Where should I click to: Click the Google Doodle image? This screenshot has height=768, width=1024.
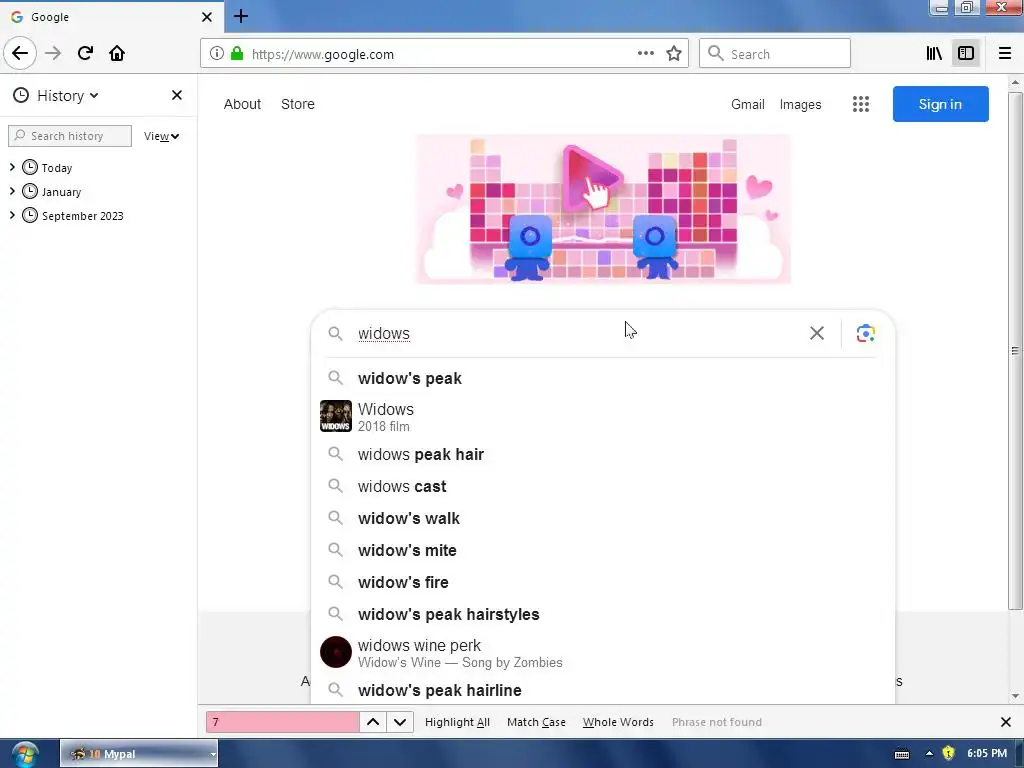pyautogui.click(x=603, y=209)
